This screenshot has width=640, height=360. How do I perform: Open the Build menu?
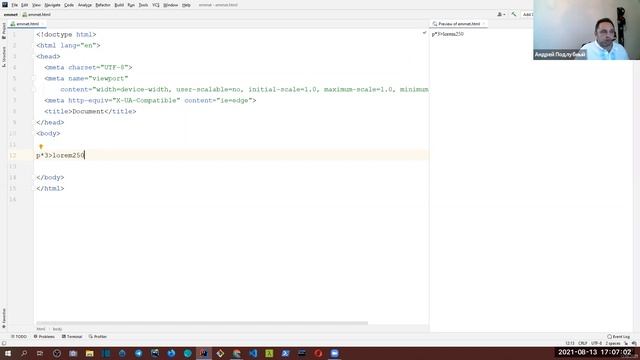pos(119,5)
